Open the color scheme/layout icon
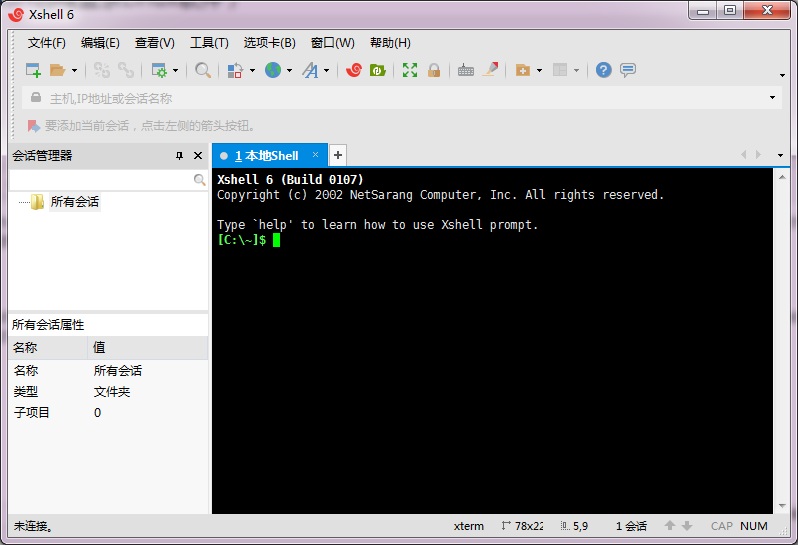Viewport: 798px width, 545px height. (235, 70)
